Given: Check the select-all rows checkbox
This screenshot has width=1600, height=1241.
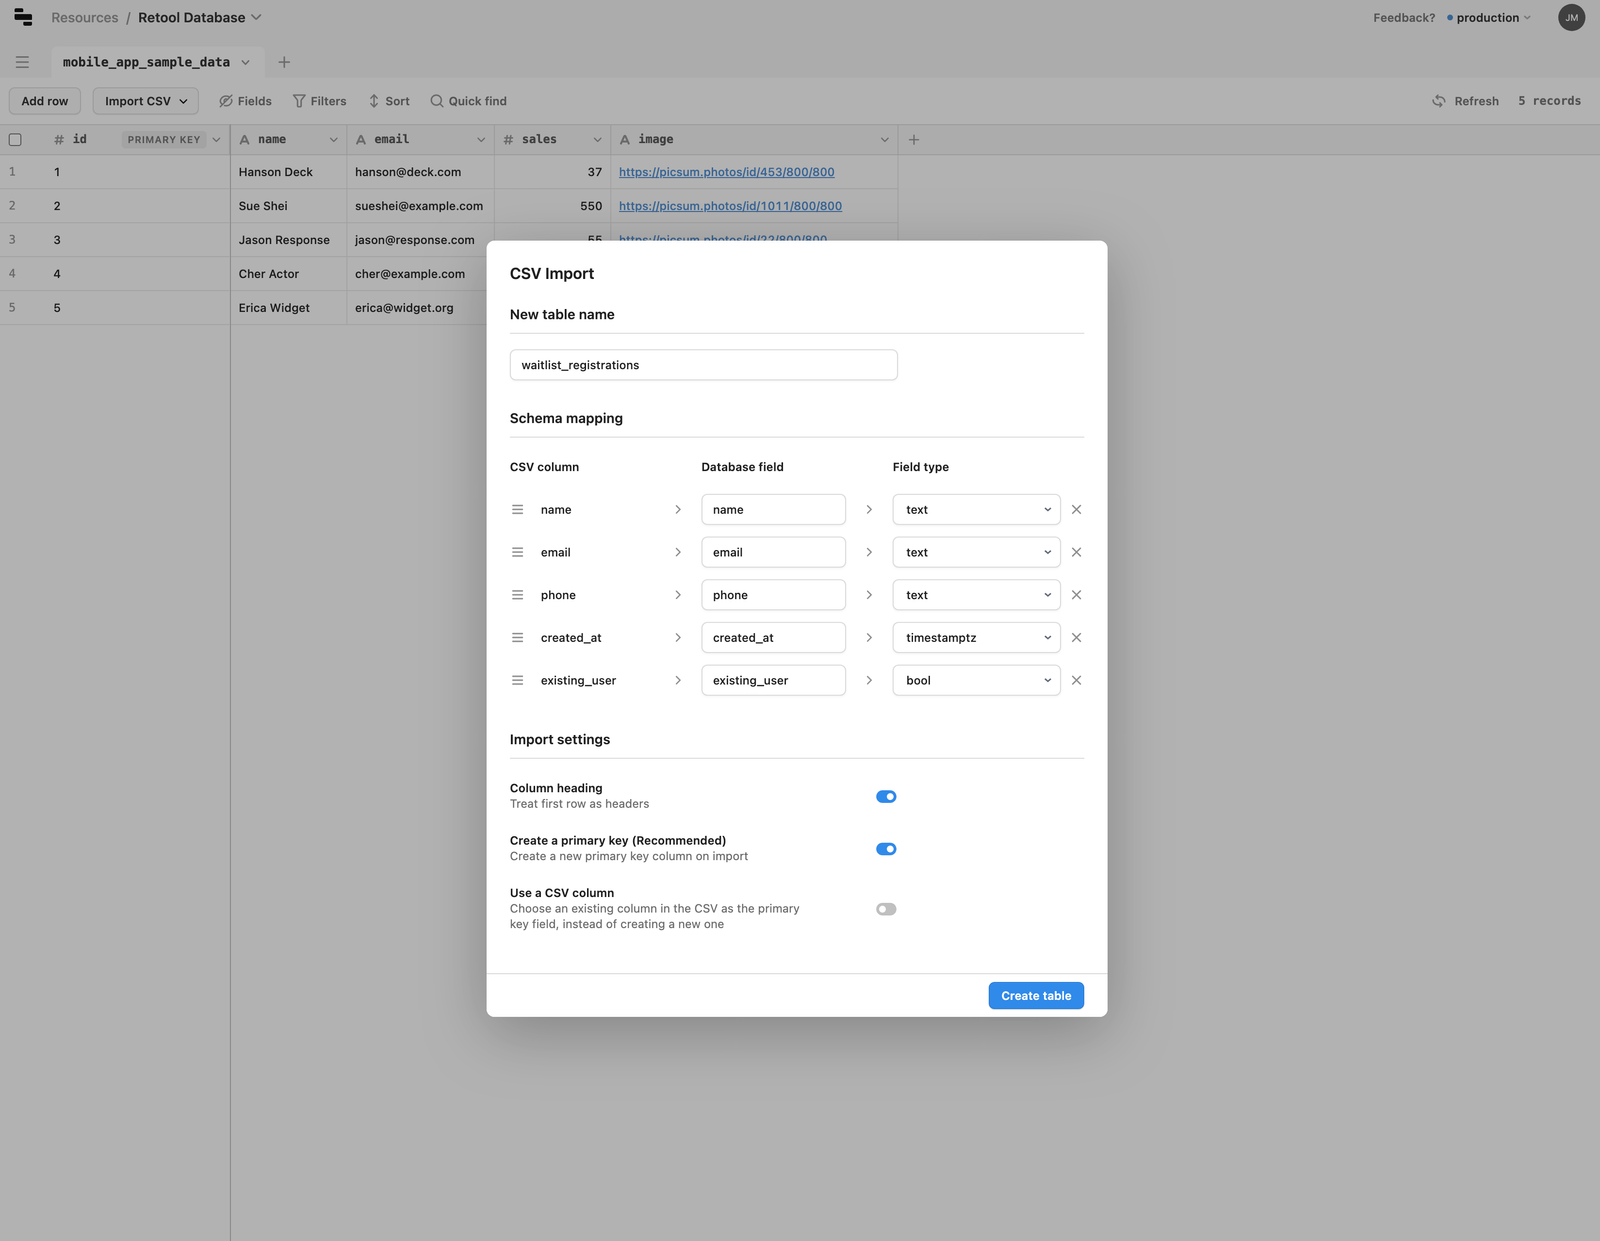Looking at the screenshot, I should pyautogui.click(x=15, y=140).
